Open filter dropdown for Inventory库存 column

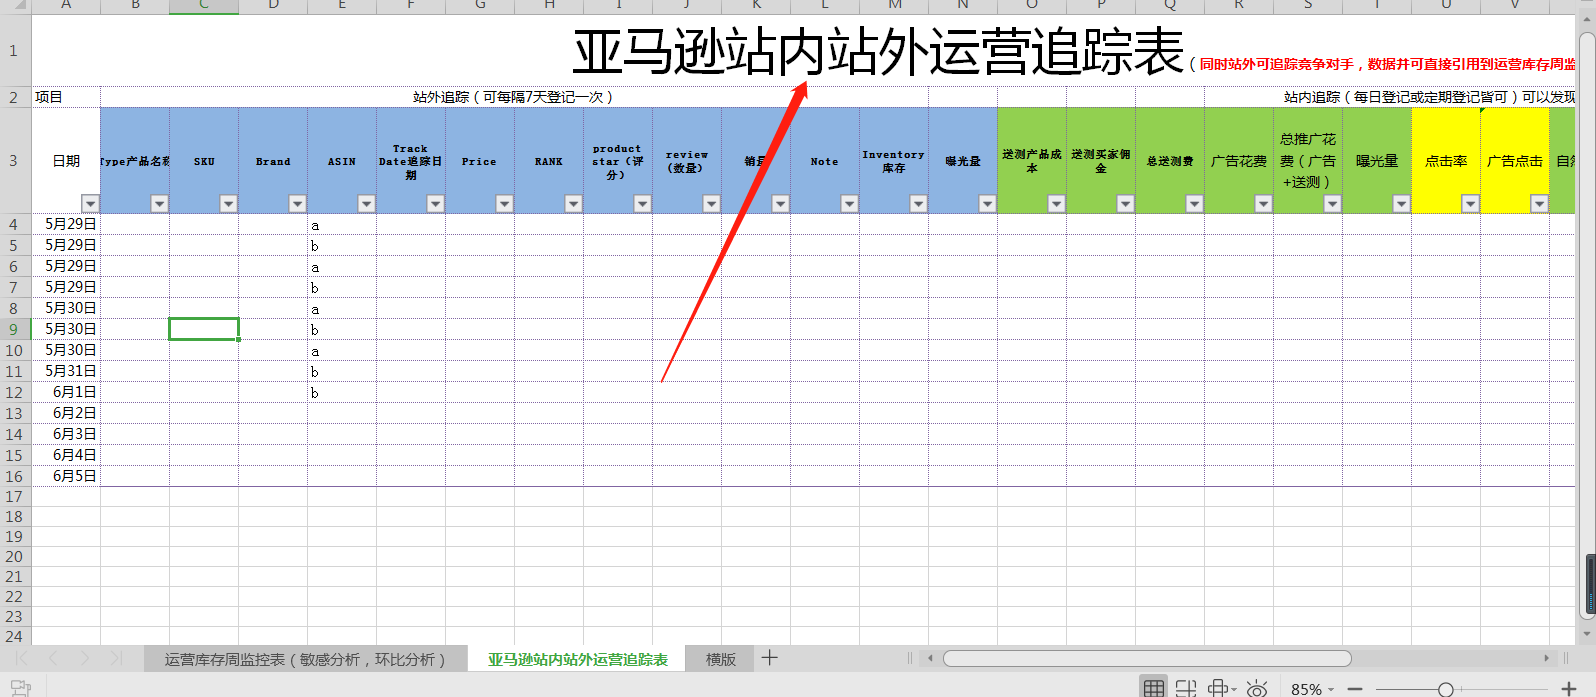(918, 204)
